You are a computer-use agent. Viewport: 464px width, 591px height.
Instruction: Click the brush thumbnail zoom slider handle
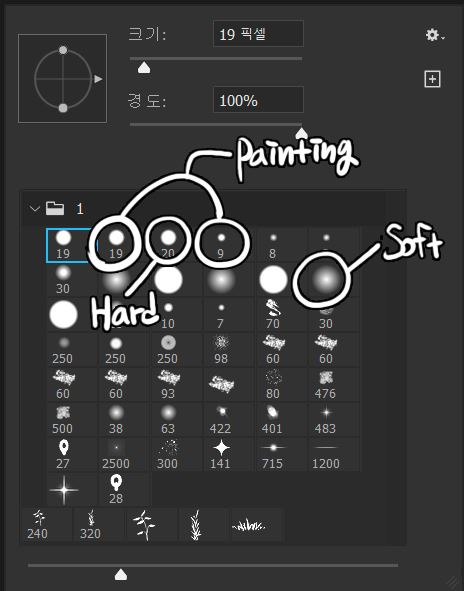click(121, 575)
